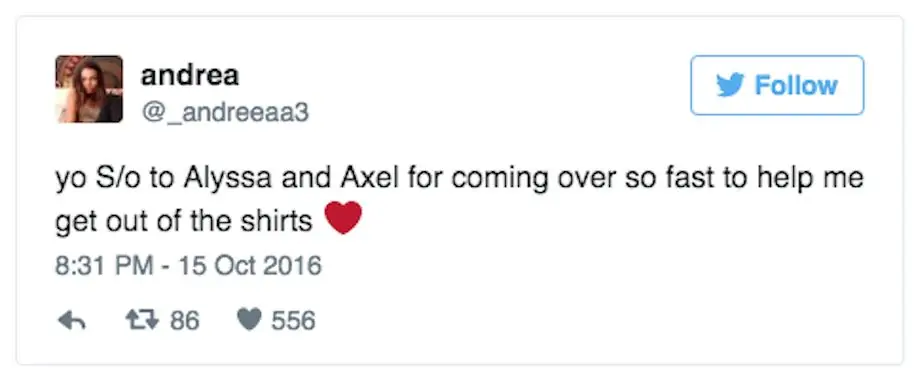Open the 8:31 PM time link
The height and width of the screenshot is (379, 914).
point(104,266)
